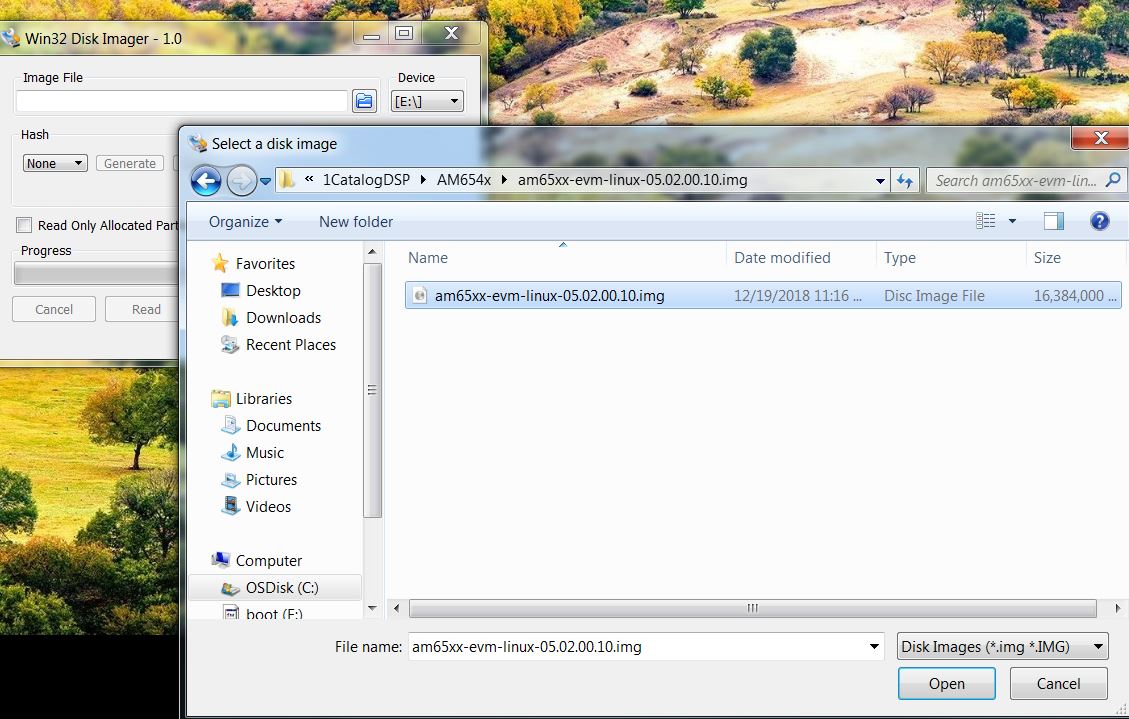Click the Generate hash button
This screenshot has height=719, width=1129.
(130, 163)
